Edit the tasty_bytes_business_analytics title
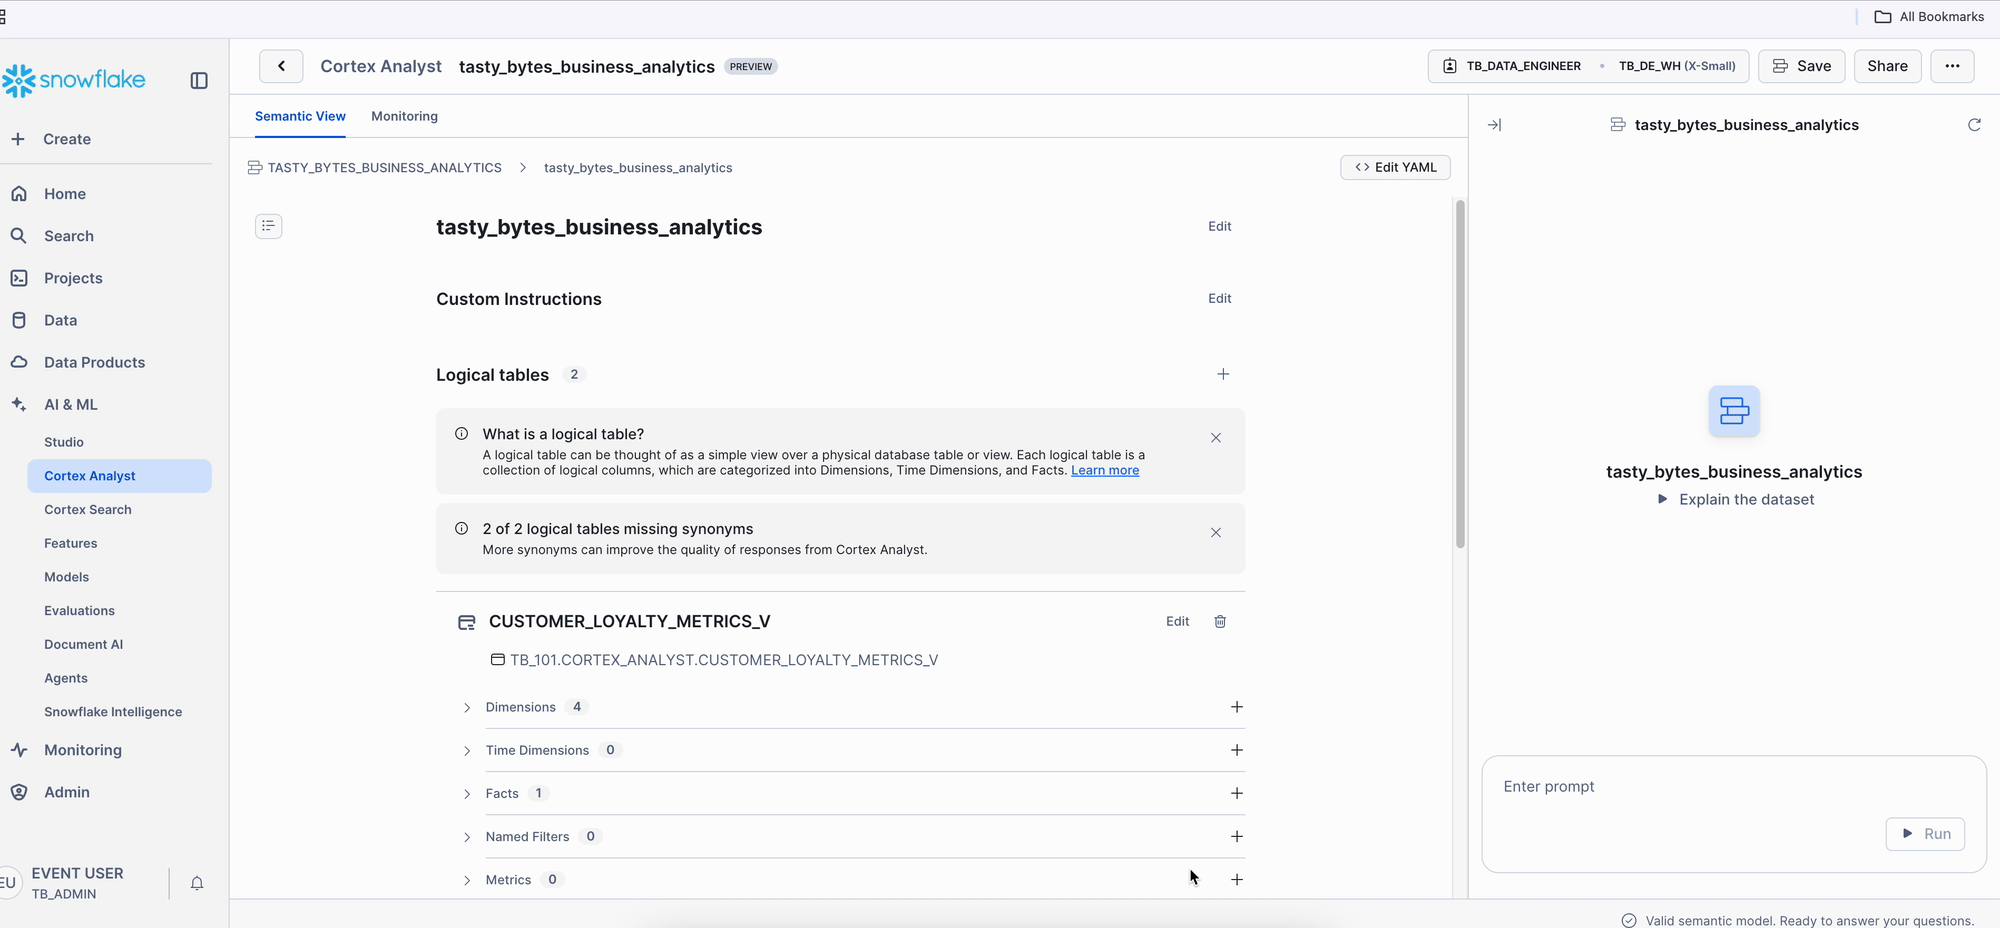The height and width of the screenshot is (928, 2000). [1219, 227]
